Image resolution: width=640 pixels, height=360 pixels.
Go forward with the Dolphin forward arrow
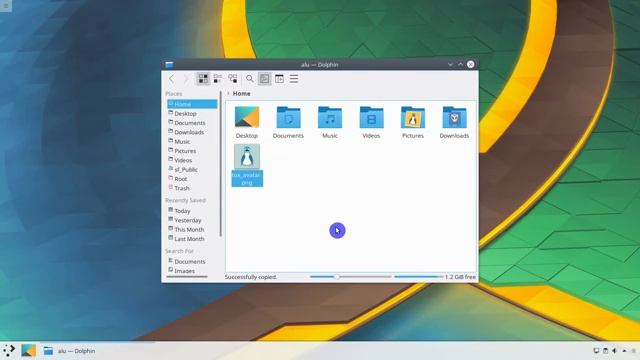point(186,79)
